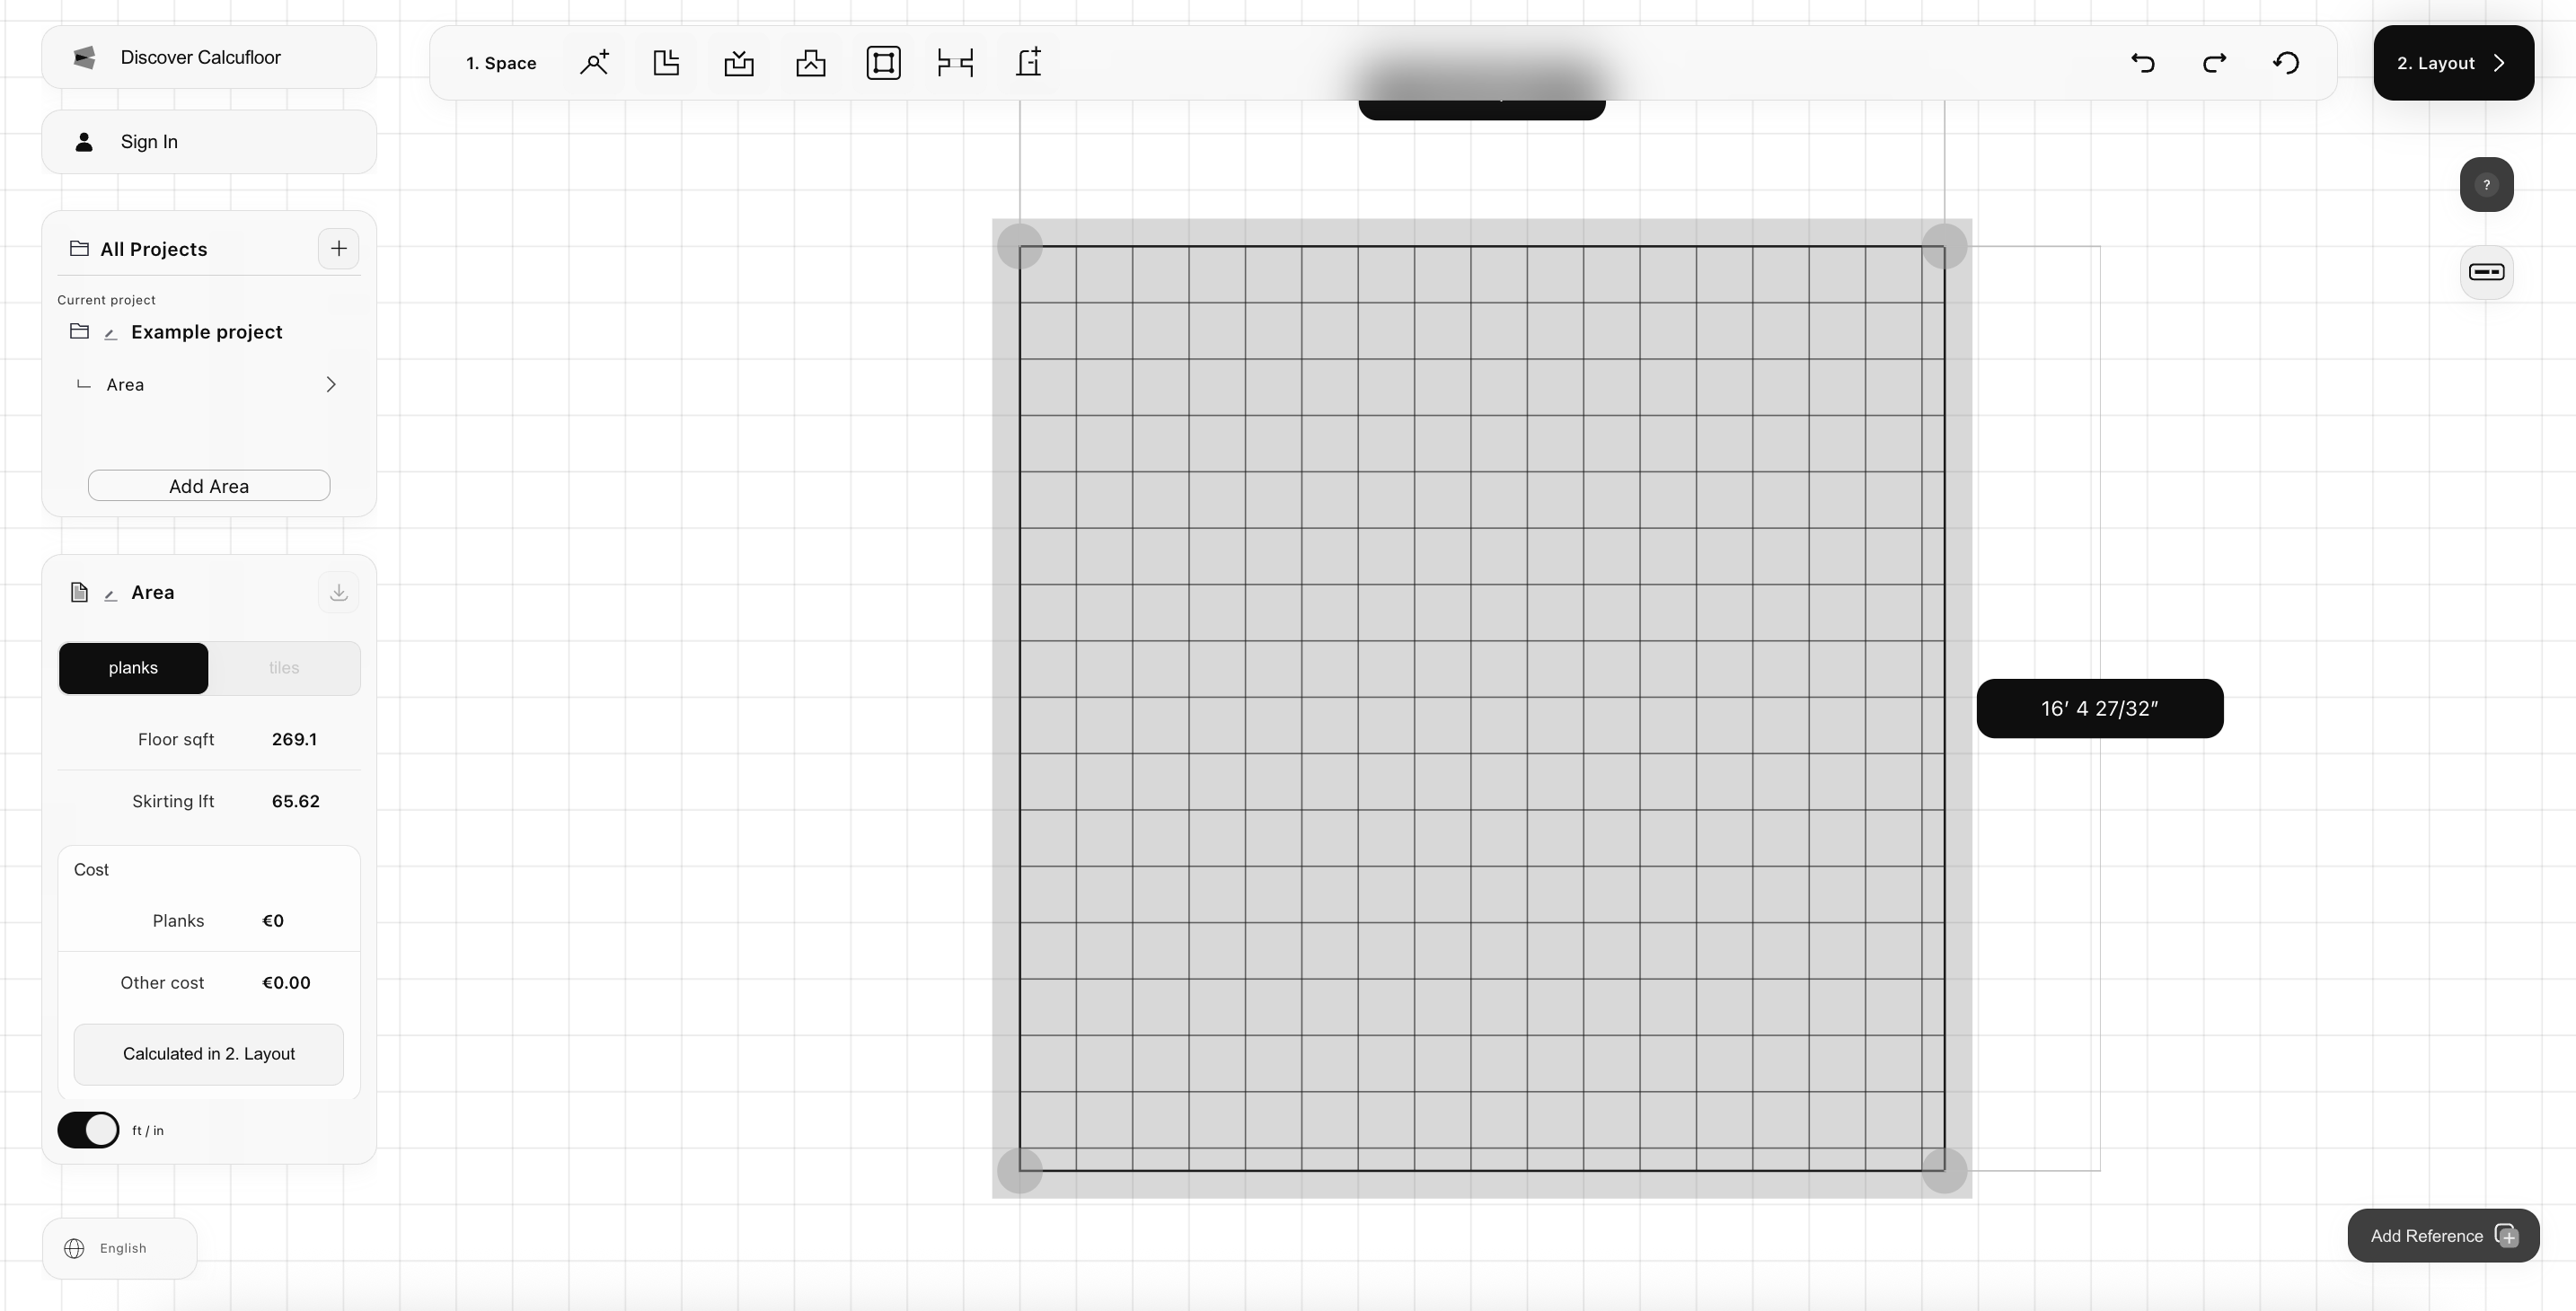The image size is (2576, 1311).
Task: Undo the last action
Action: click(2142, 63)
